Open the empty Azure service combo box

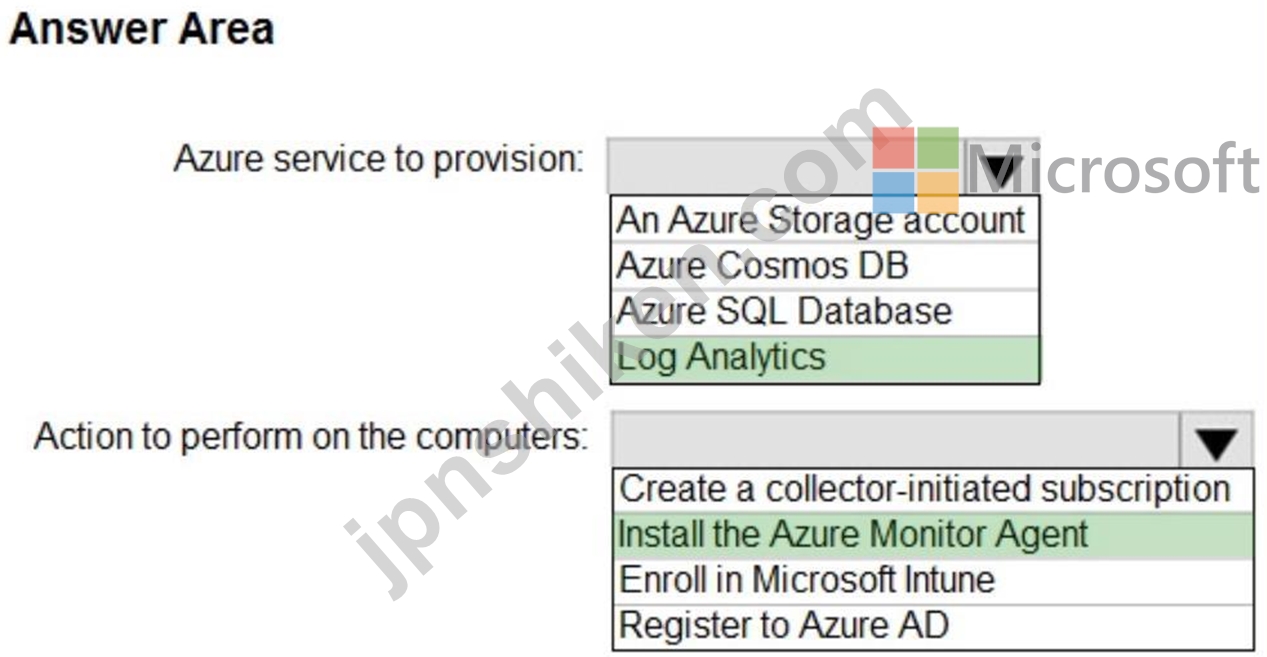coord(825,167)
